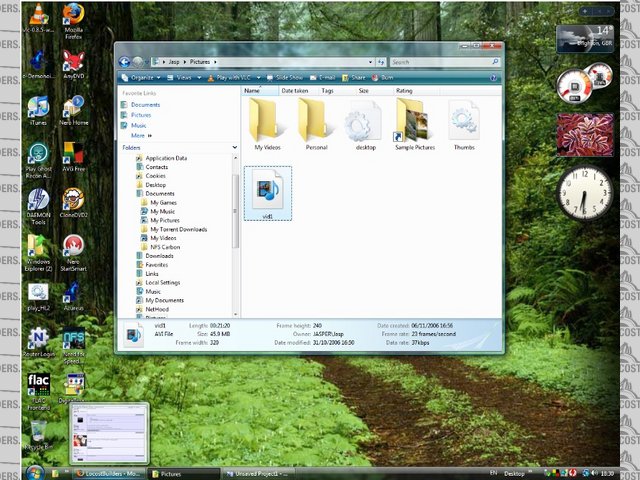Screen dimensions: 640x480
Task: Sort files by the Name column
Action: pos(252,90)
